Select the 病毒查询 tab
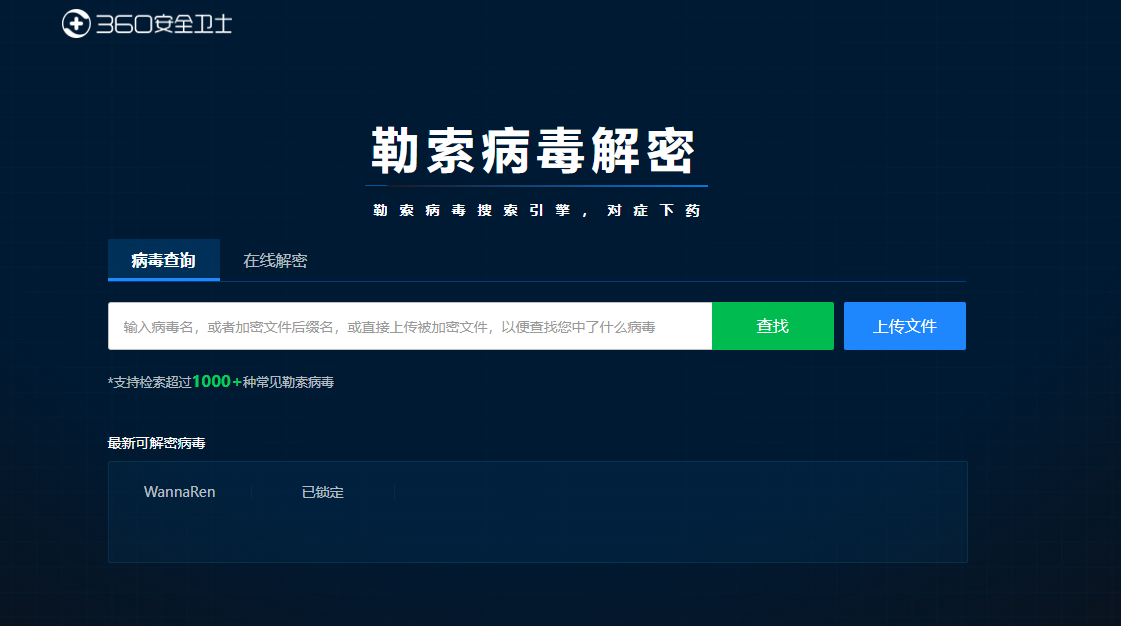The height and width of the screenshot is (626, 1121). [163, 260]
